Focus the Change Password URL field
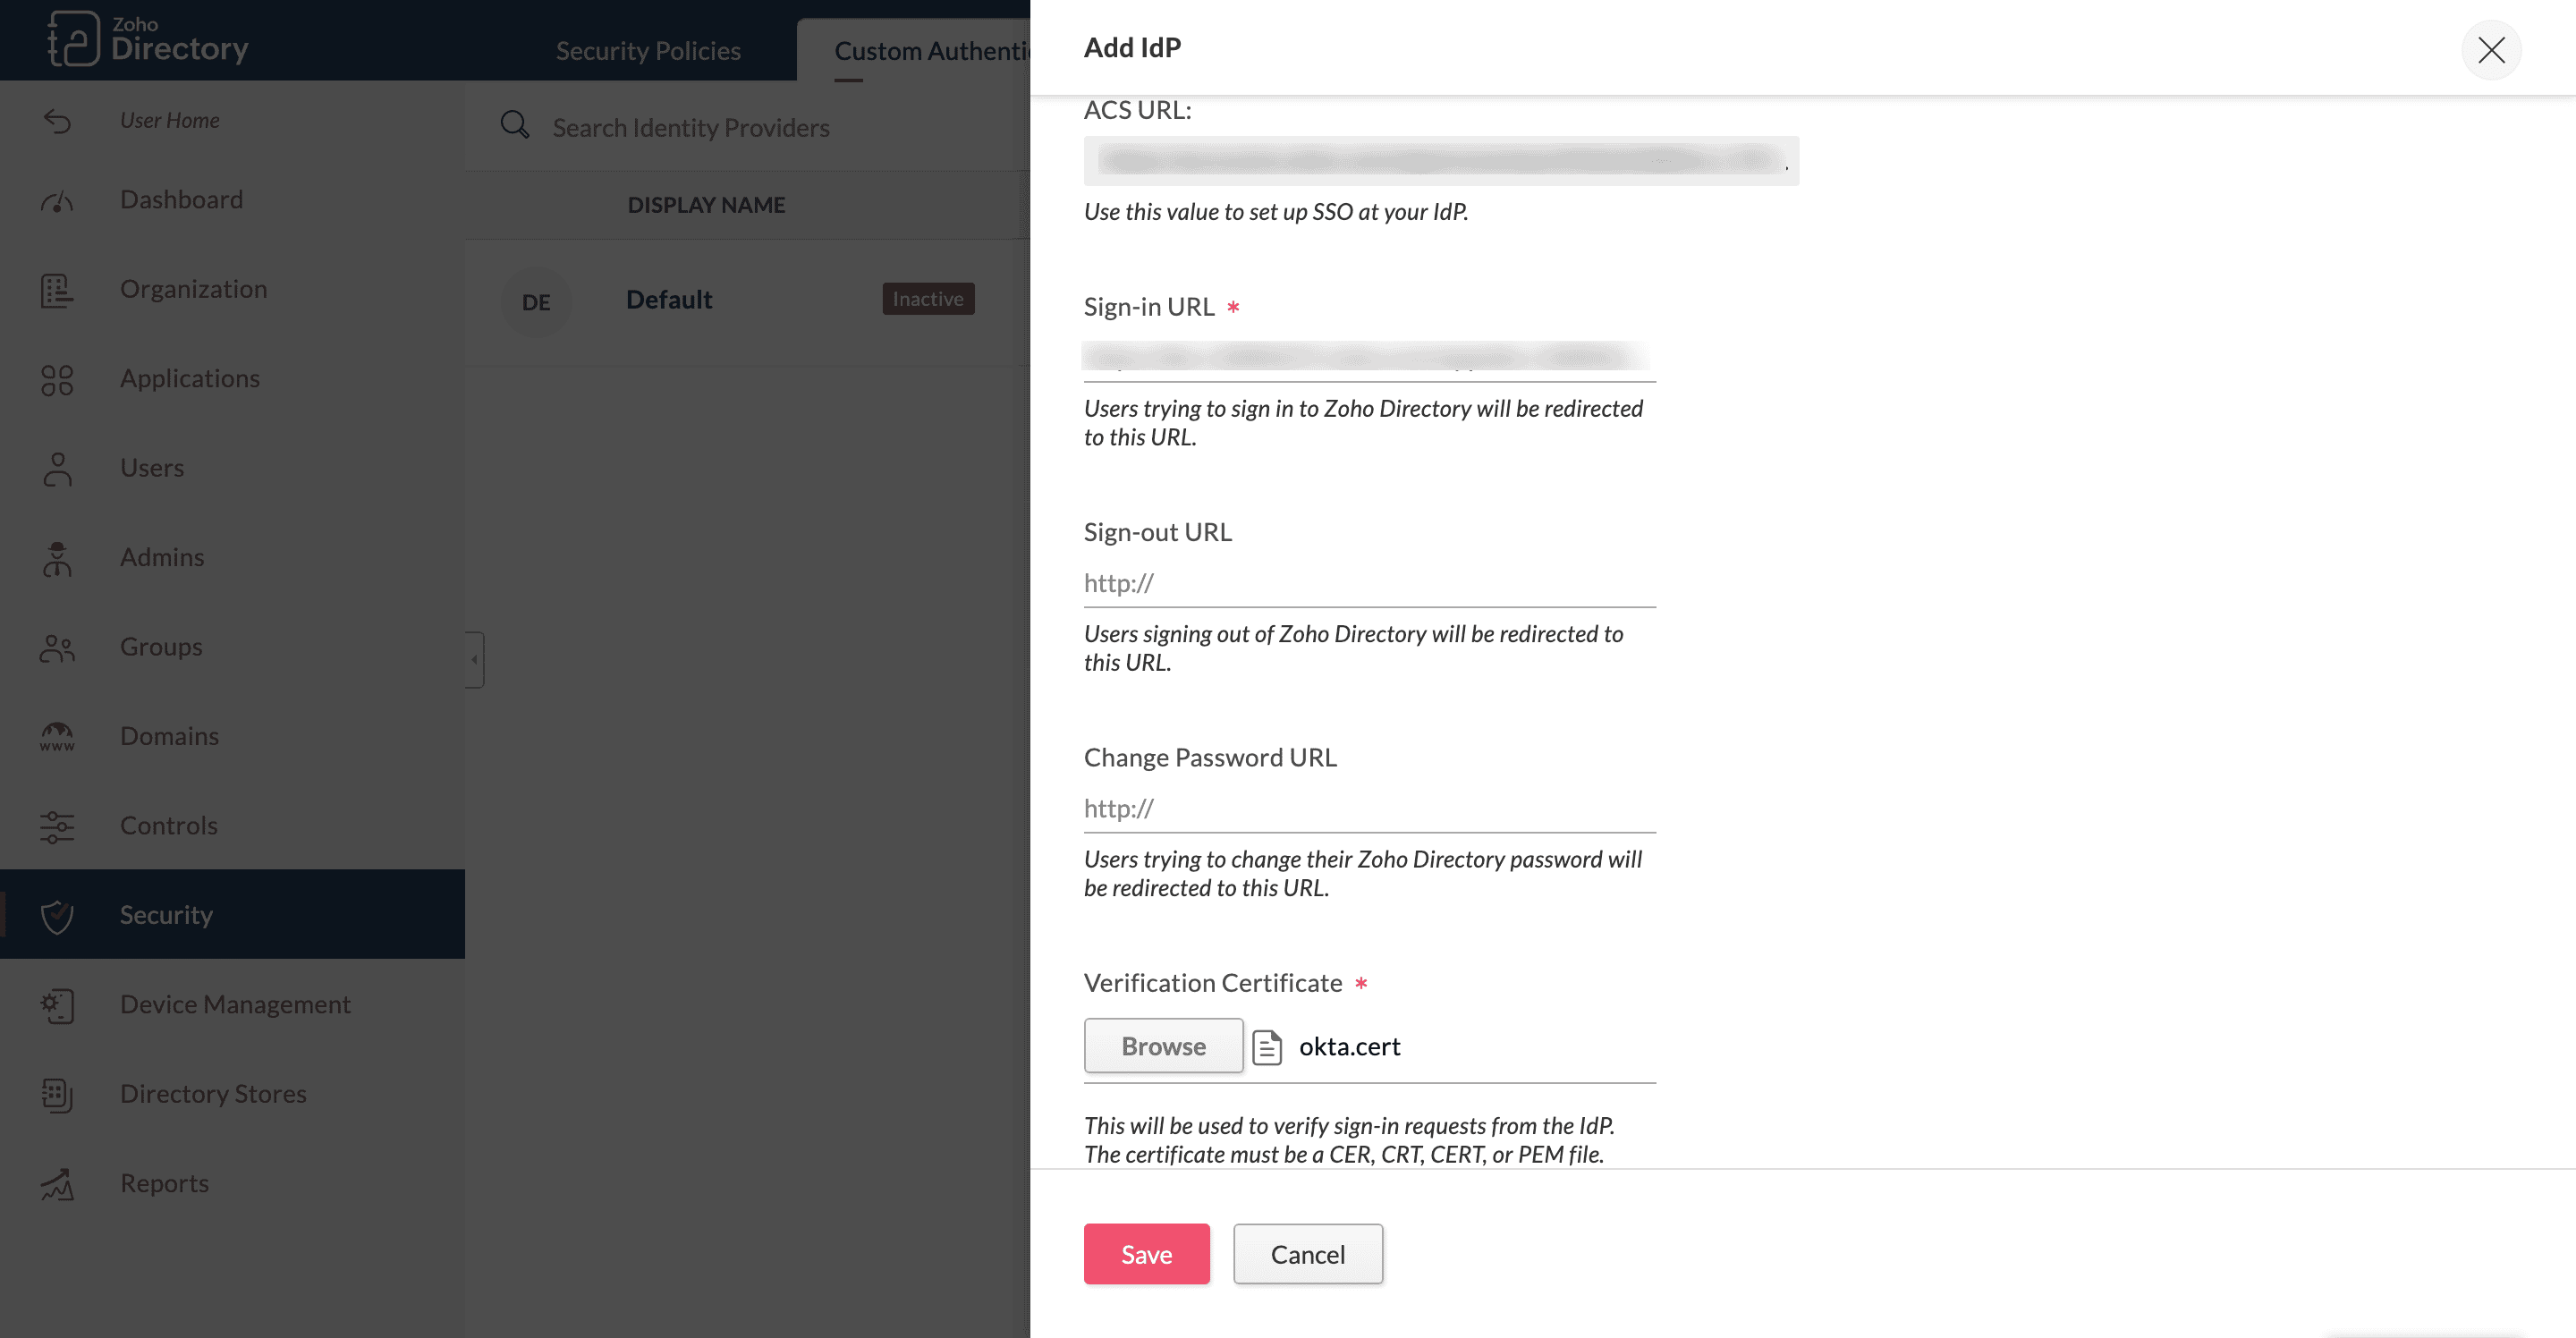This screenshot has width=2576, height=1338. [x=1369, y=808]
